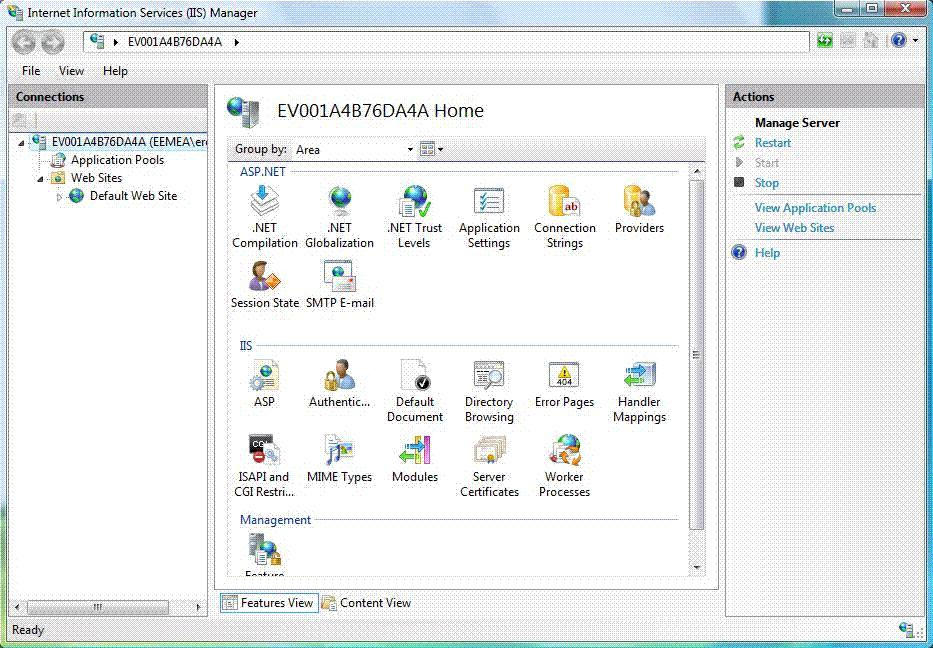Screen dimensions: 933x648
Task: Open the .NET Compilation feature
Action: [265, 217]
